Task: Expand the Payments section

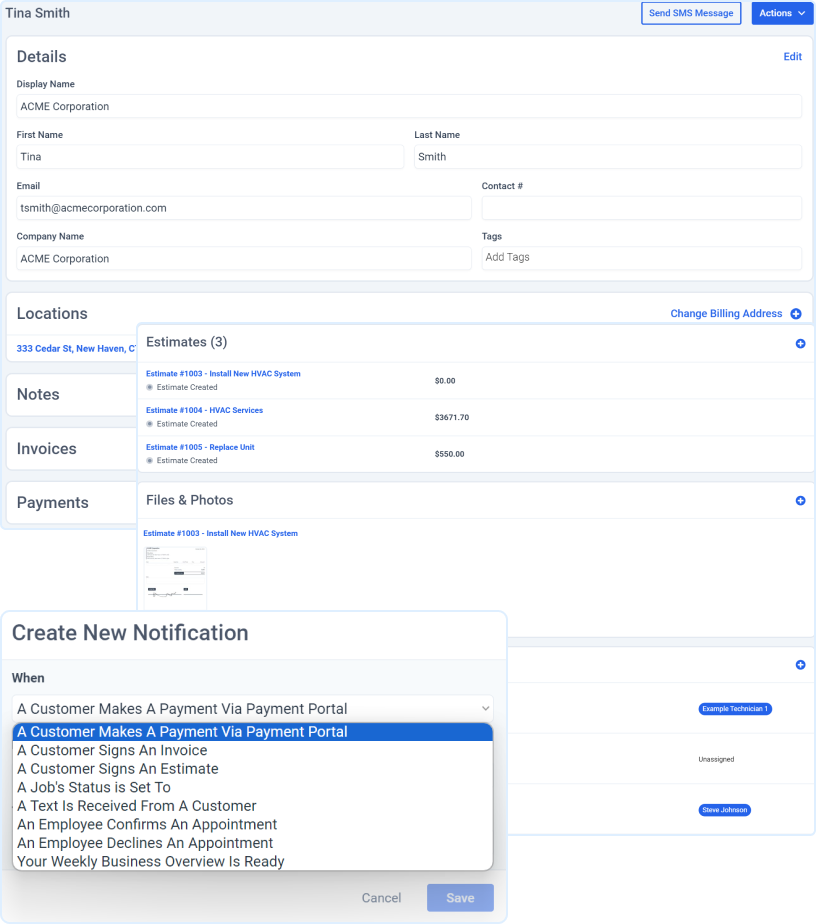Action: pos(51,502)
